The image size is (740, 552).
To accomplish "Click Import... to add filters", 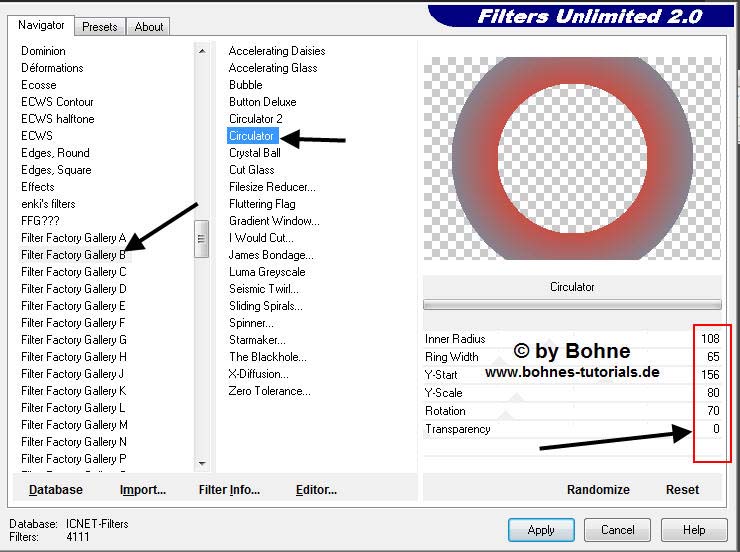I will 142,490.
